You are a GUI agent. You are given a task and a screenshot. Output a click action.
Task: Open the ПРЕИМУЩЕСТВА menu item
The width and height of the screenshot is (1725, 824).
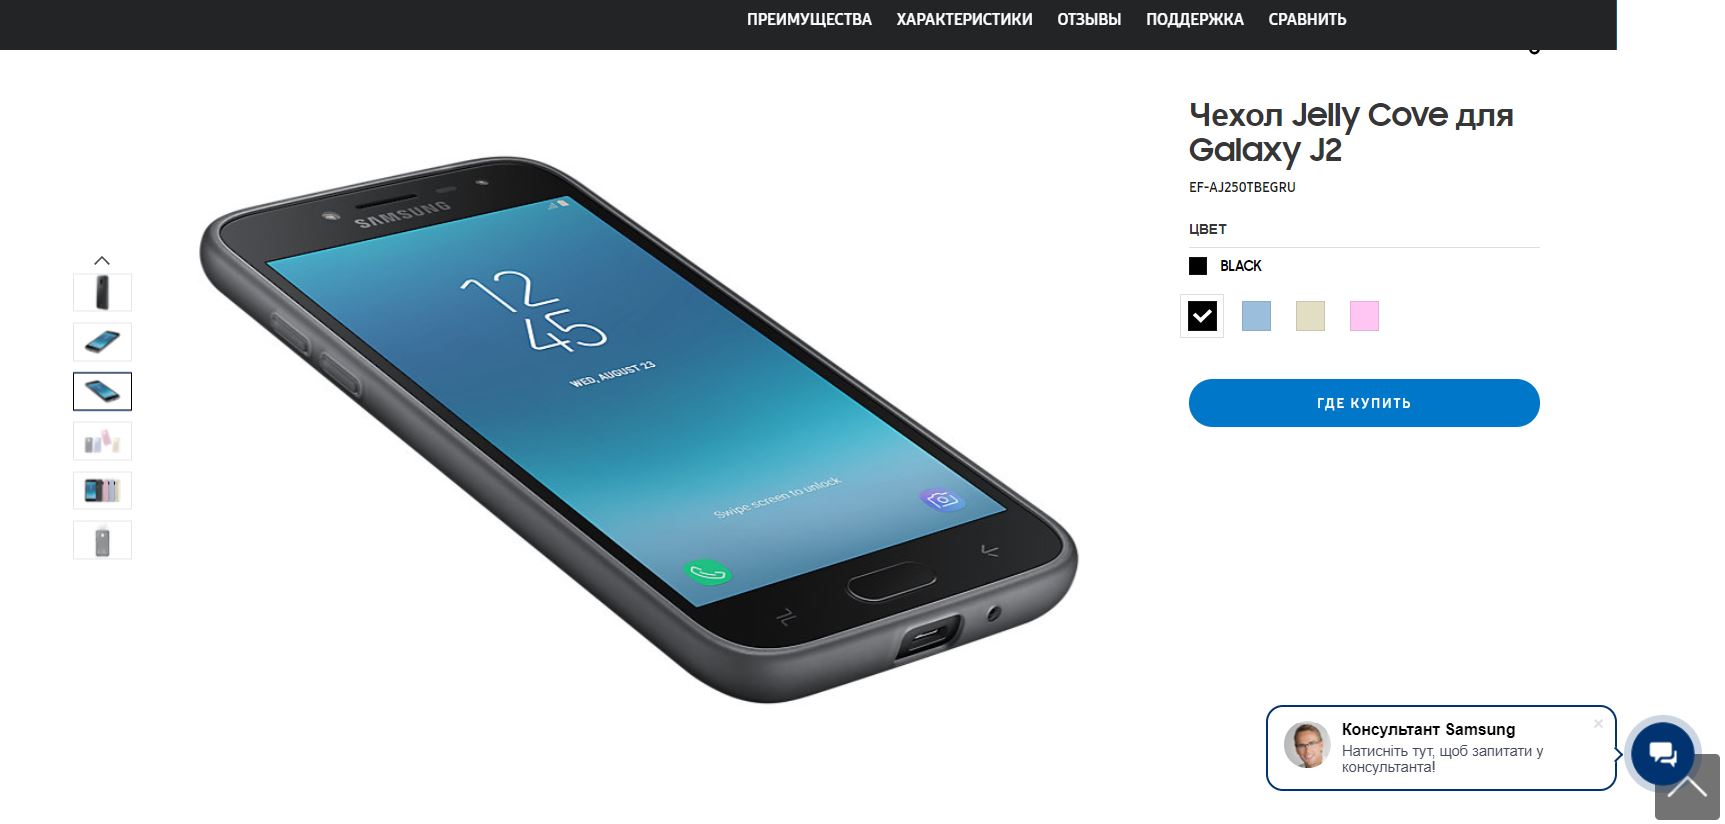point(809,19)
